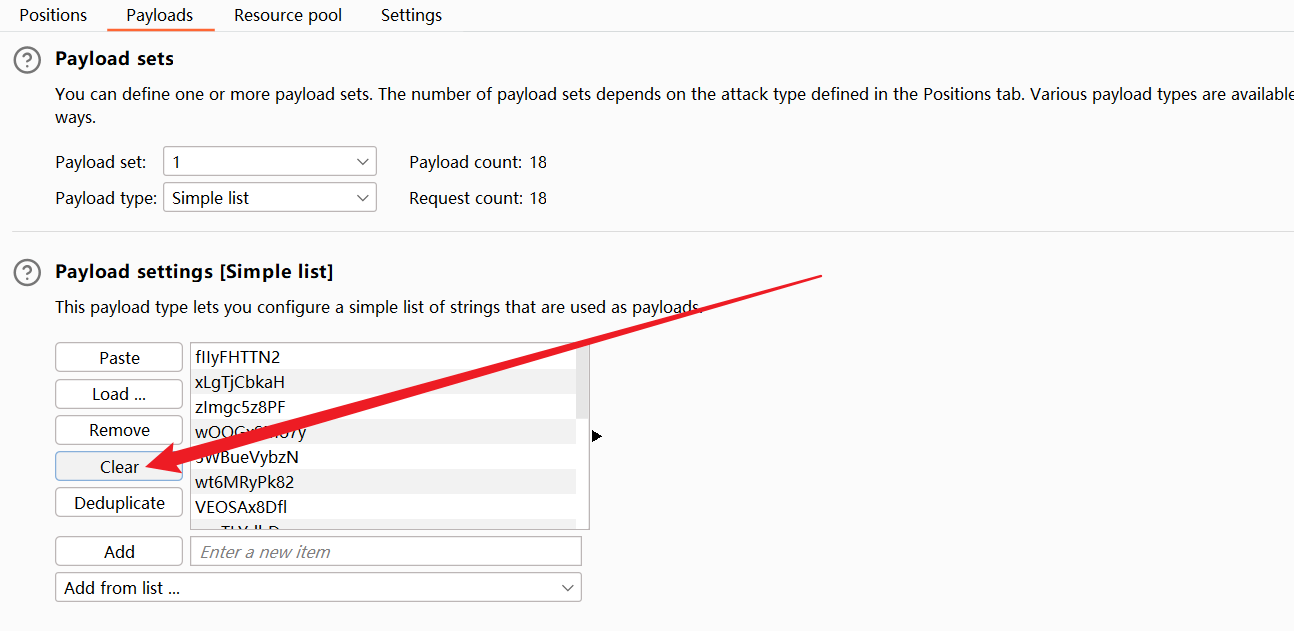Focus the Enter a new item field
The width and height of the screenshot is (1294, 631).
(x=385, y=552)
